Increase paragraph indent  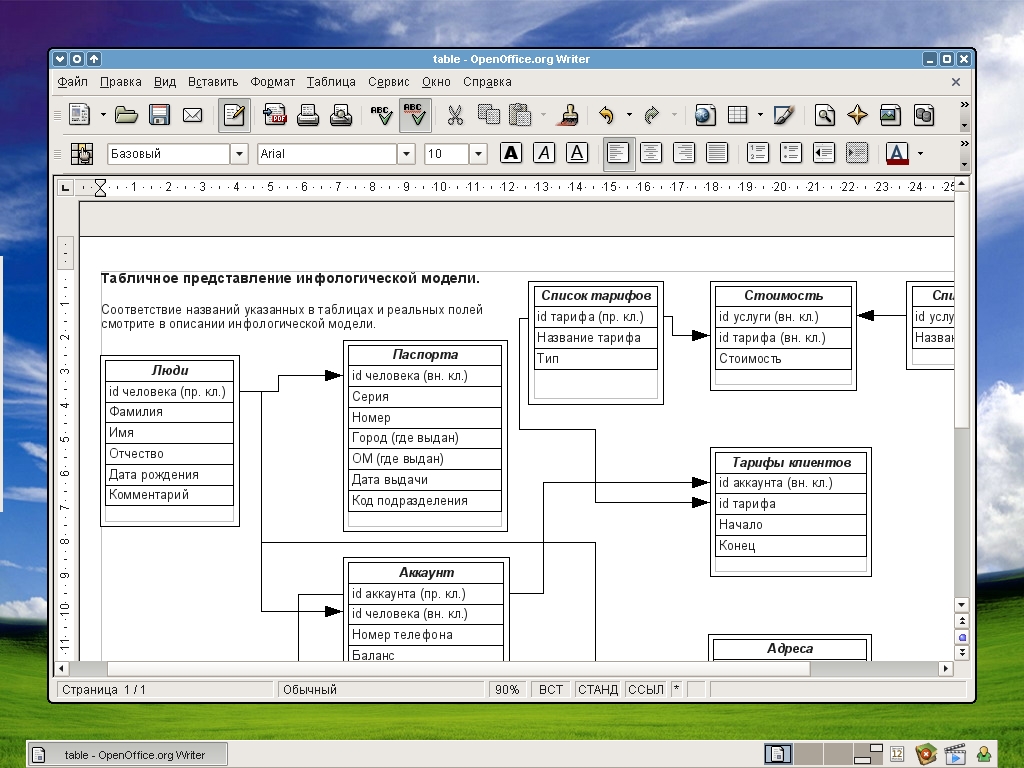[x=857, y=153]
